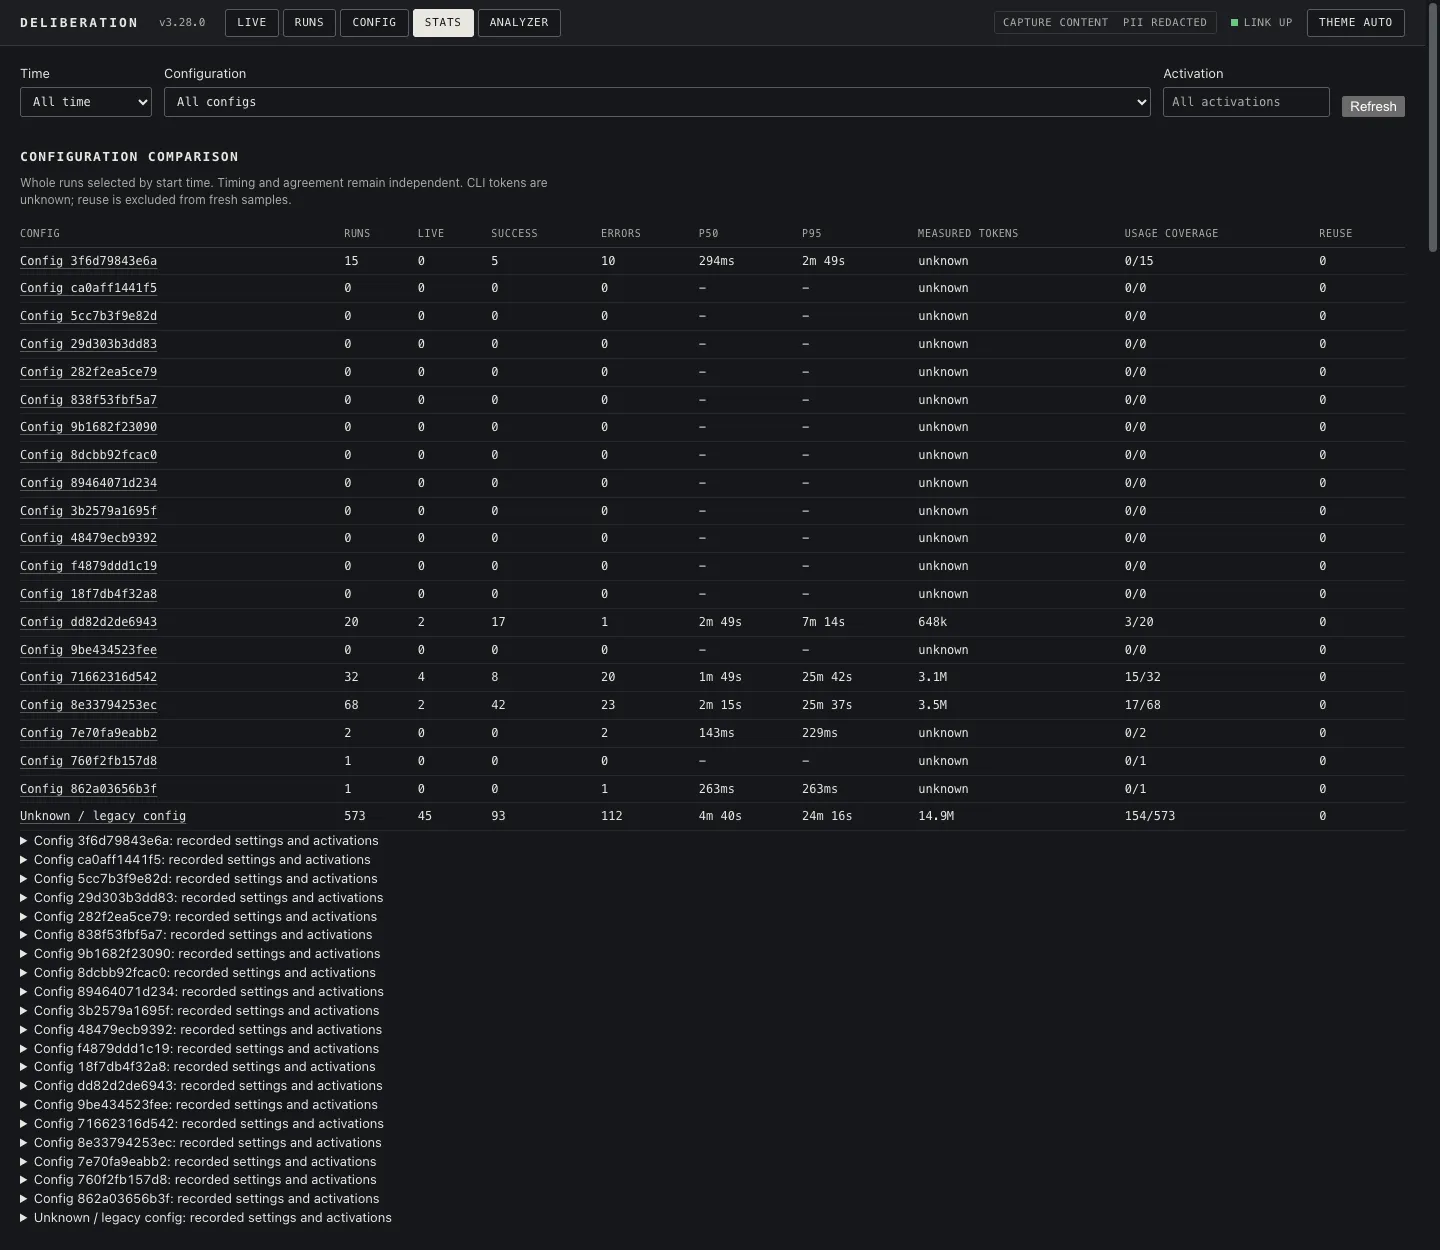Click the P95 column header
The image size is (1440, 1250).
coord(812,234)
